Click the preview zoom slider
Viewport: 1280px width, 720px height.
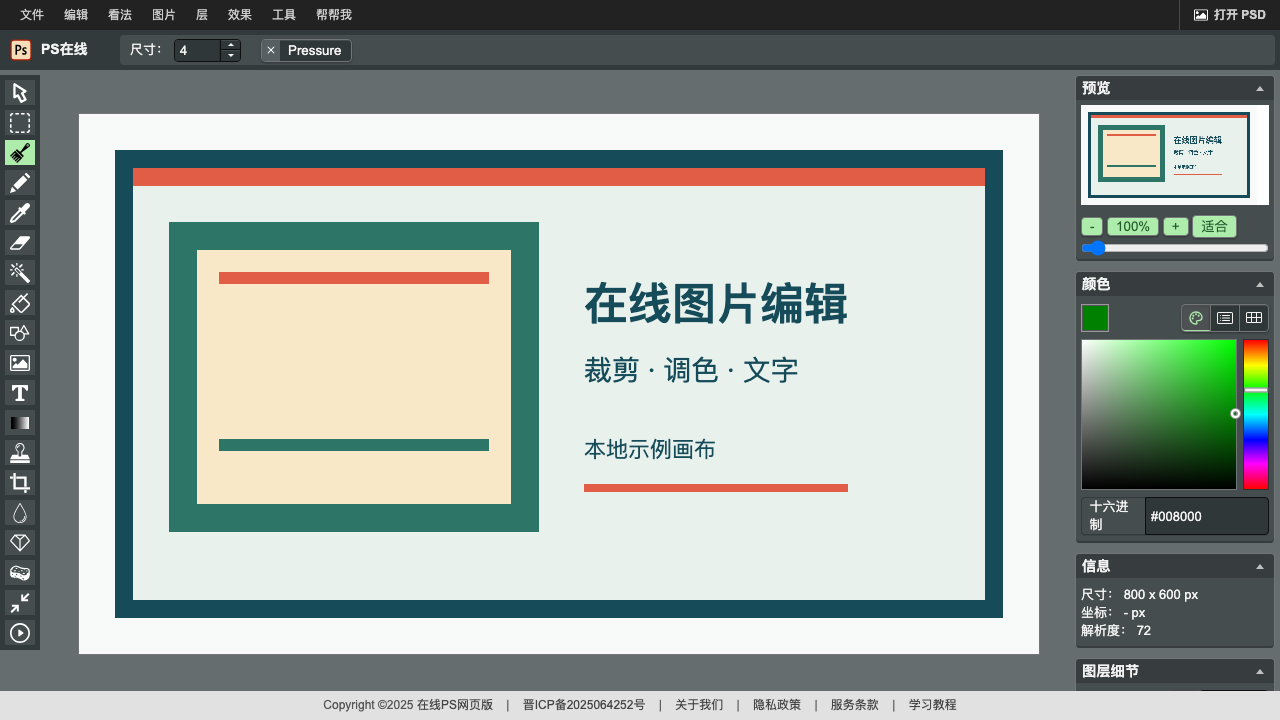(1174, 248)
